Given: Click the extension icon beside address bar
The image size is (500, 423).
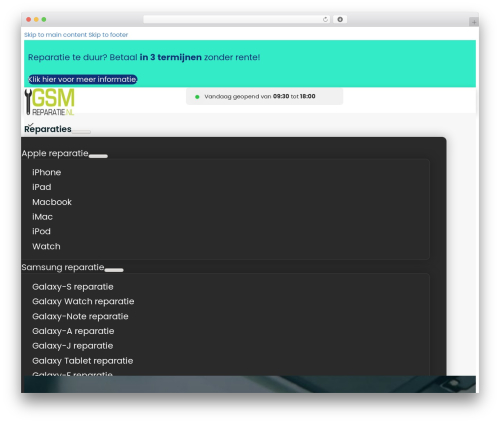Looking at the screenshot, I should 340,20.
